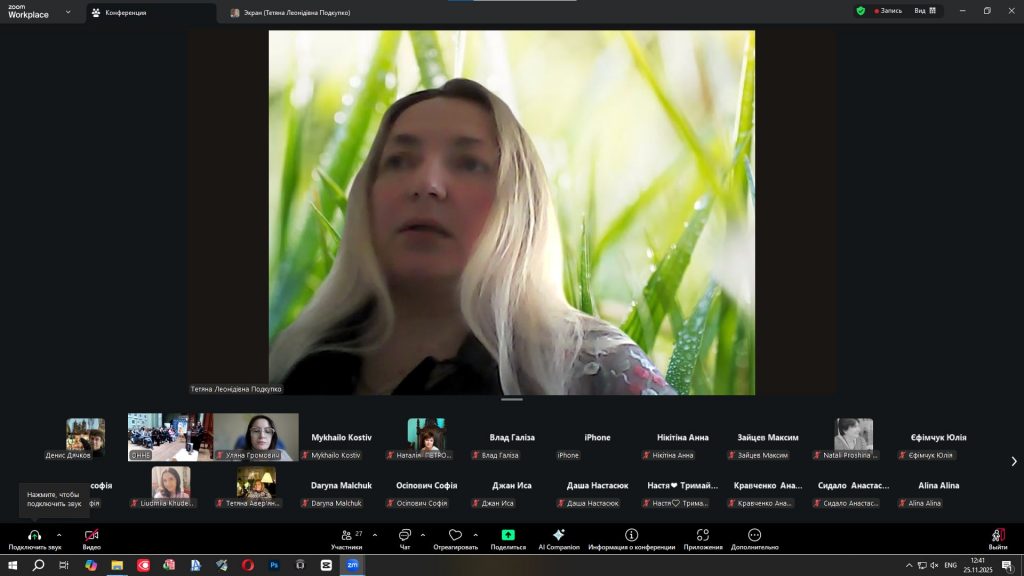Open the View layout dropdown
The height and width of the screenshot is (576, 1024).
(925, 11)
